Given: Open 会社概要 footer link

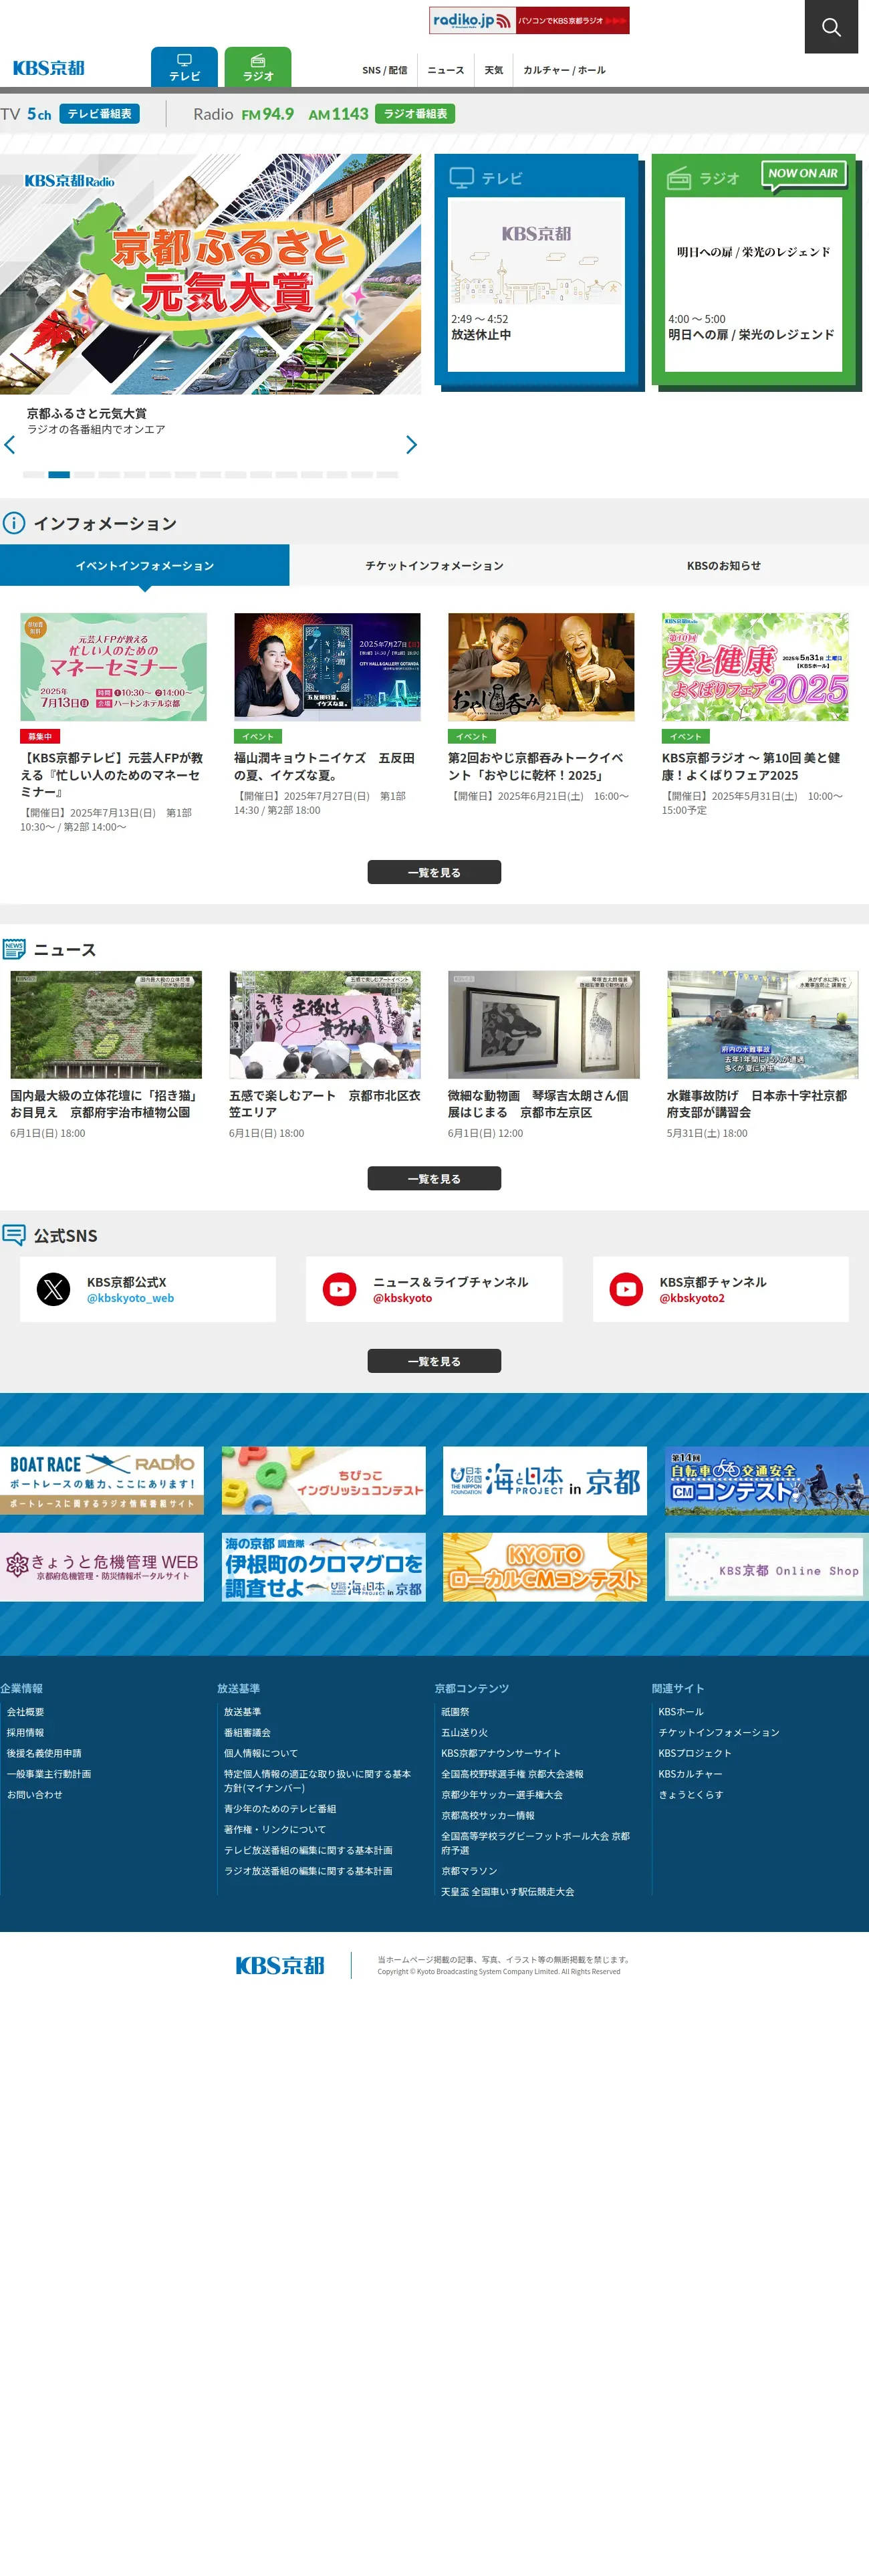Looking at the screenshot, I should click(x=25, y=1712).
